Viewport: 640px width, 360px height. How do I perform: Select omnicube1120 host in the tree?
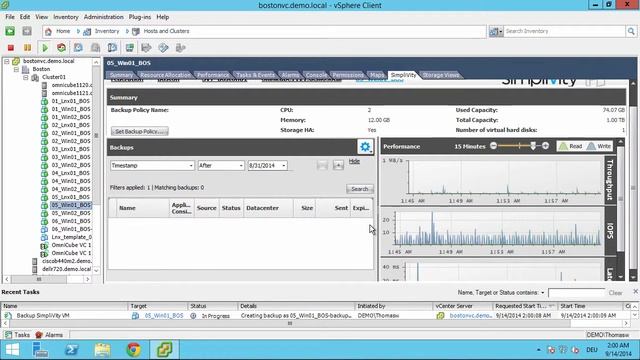[x=71, y=85]
